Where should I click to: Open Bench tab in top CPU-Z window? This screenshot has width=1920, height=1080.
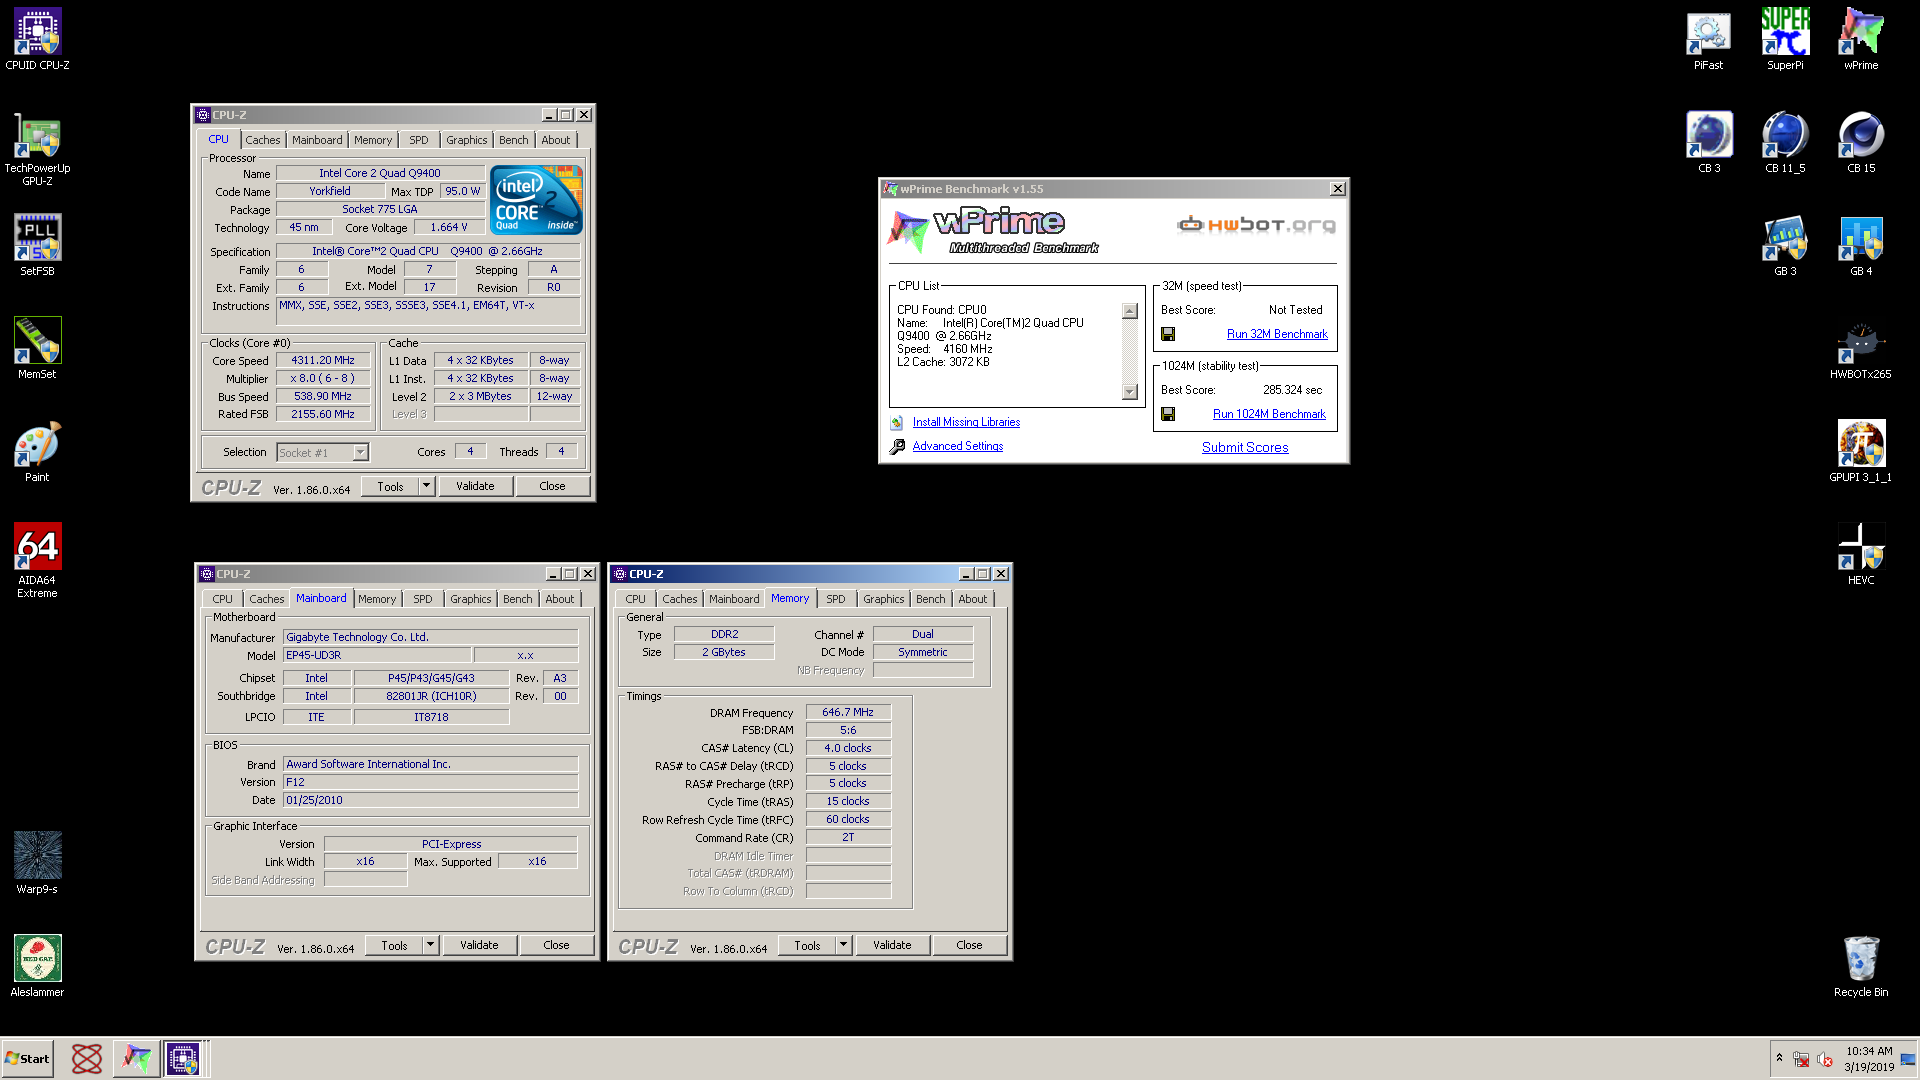click(514, 140)
